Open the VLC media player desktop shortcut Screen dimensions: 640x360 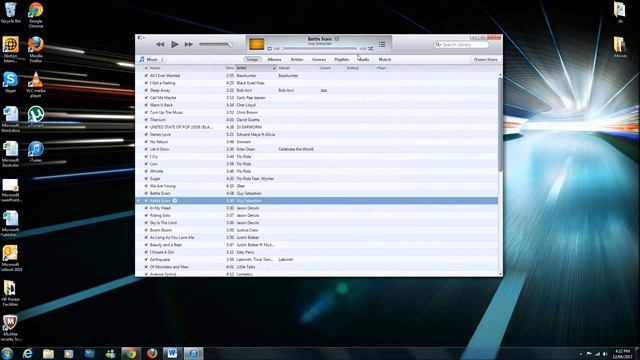click(x=36, y=84)
